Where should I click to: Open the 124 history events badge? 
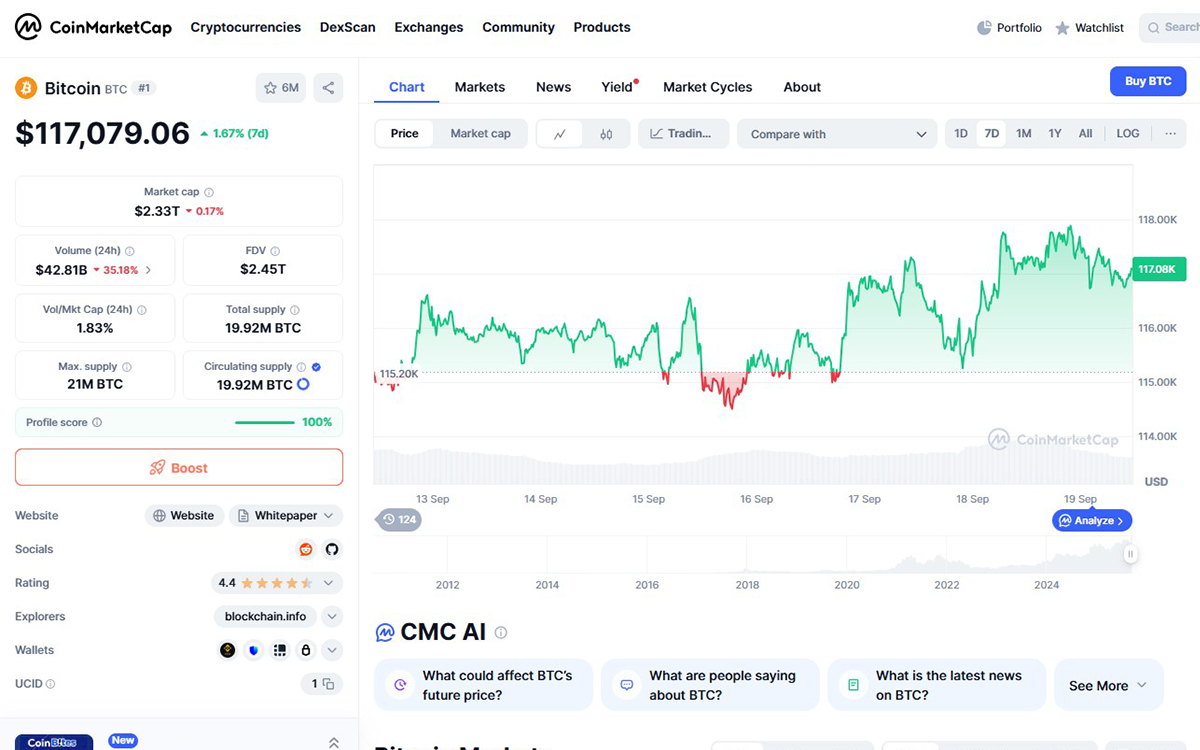point(399,520)
